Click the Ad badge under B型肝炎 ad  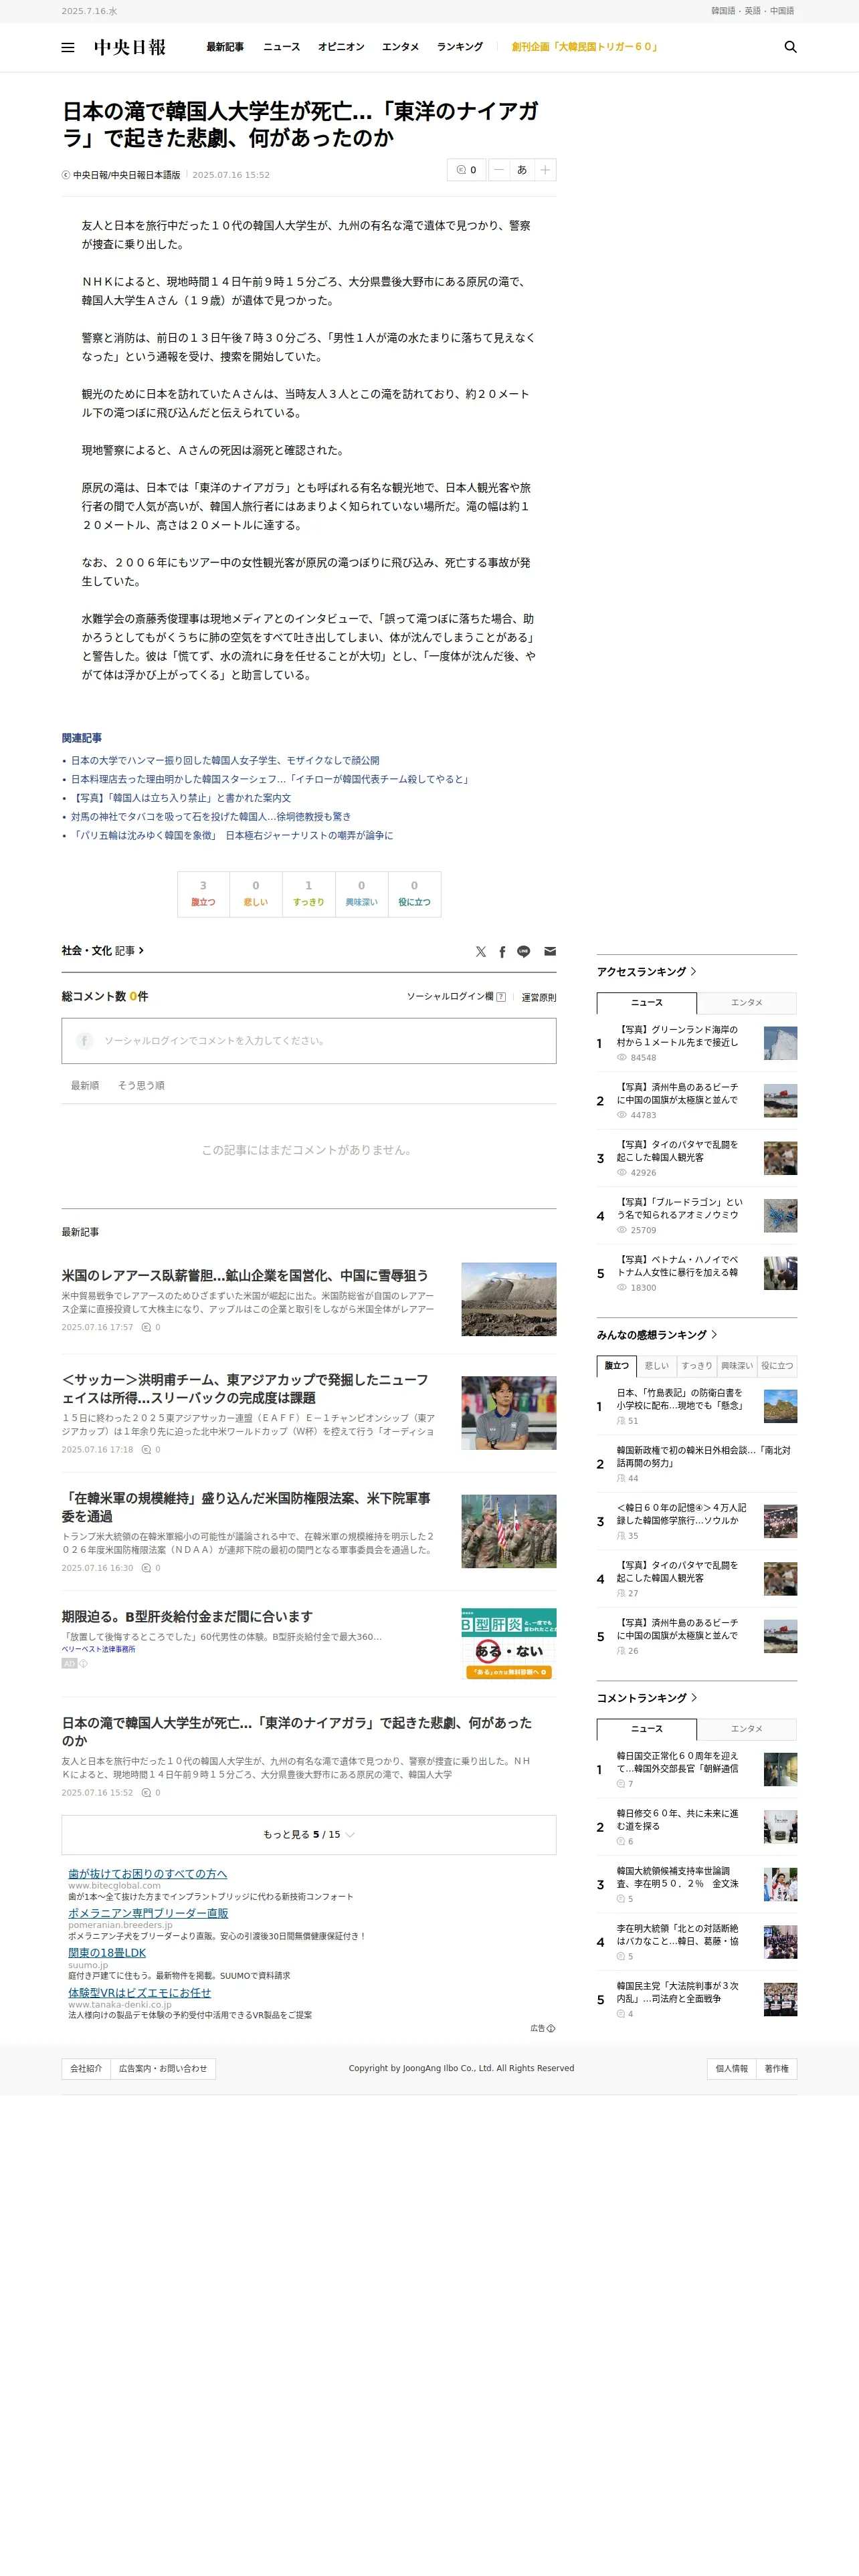(69, 1664)
